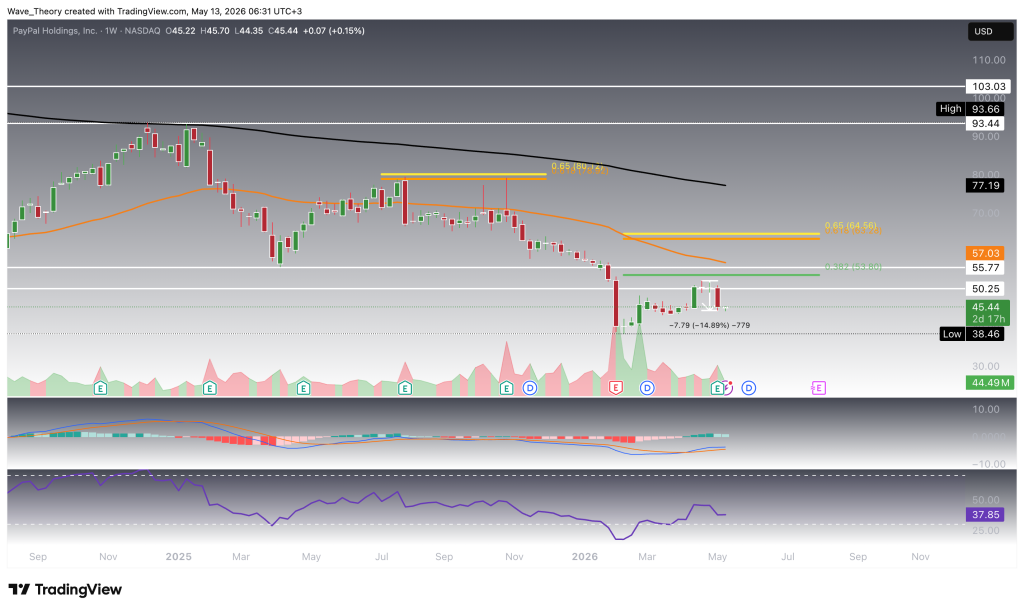Click the 0.382 (53.80) Fibonacci label

coord(853,267)
